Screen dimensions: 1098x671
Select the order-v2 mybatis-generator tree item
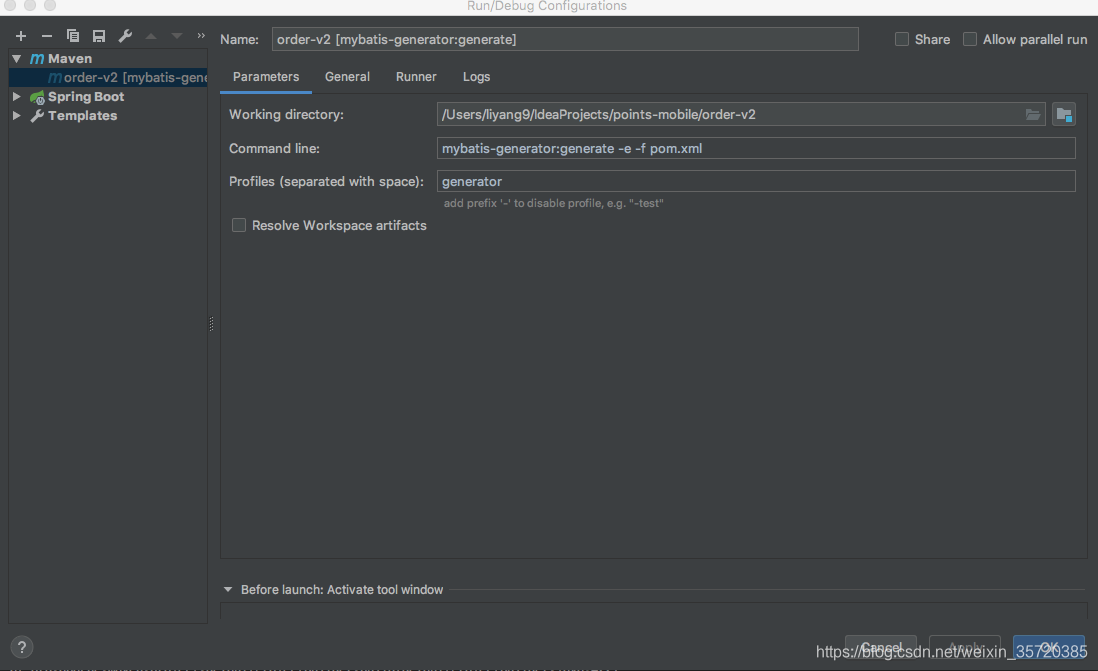tap(109, 77)
